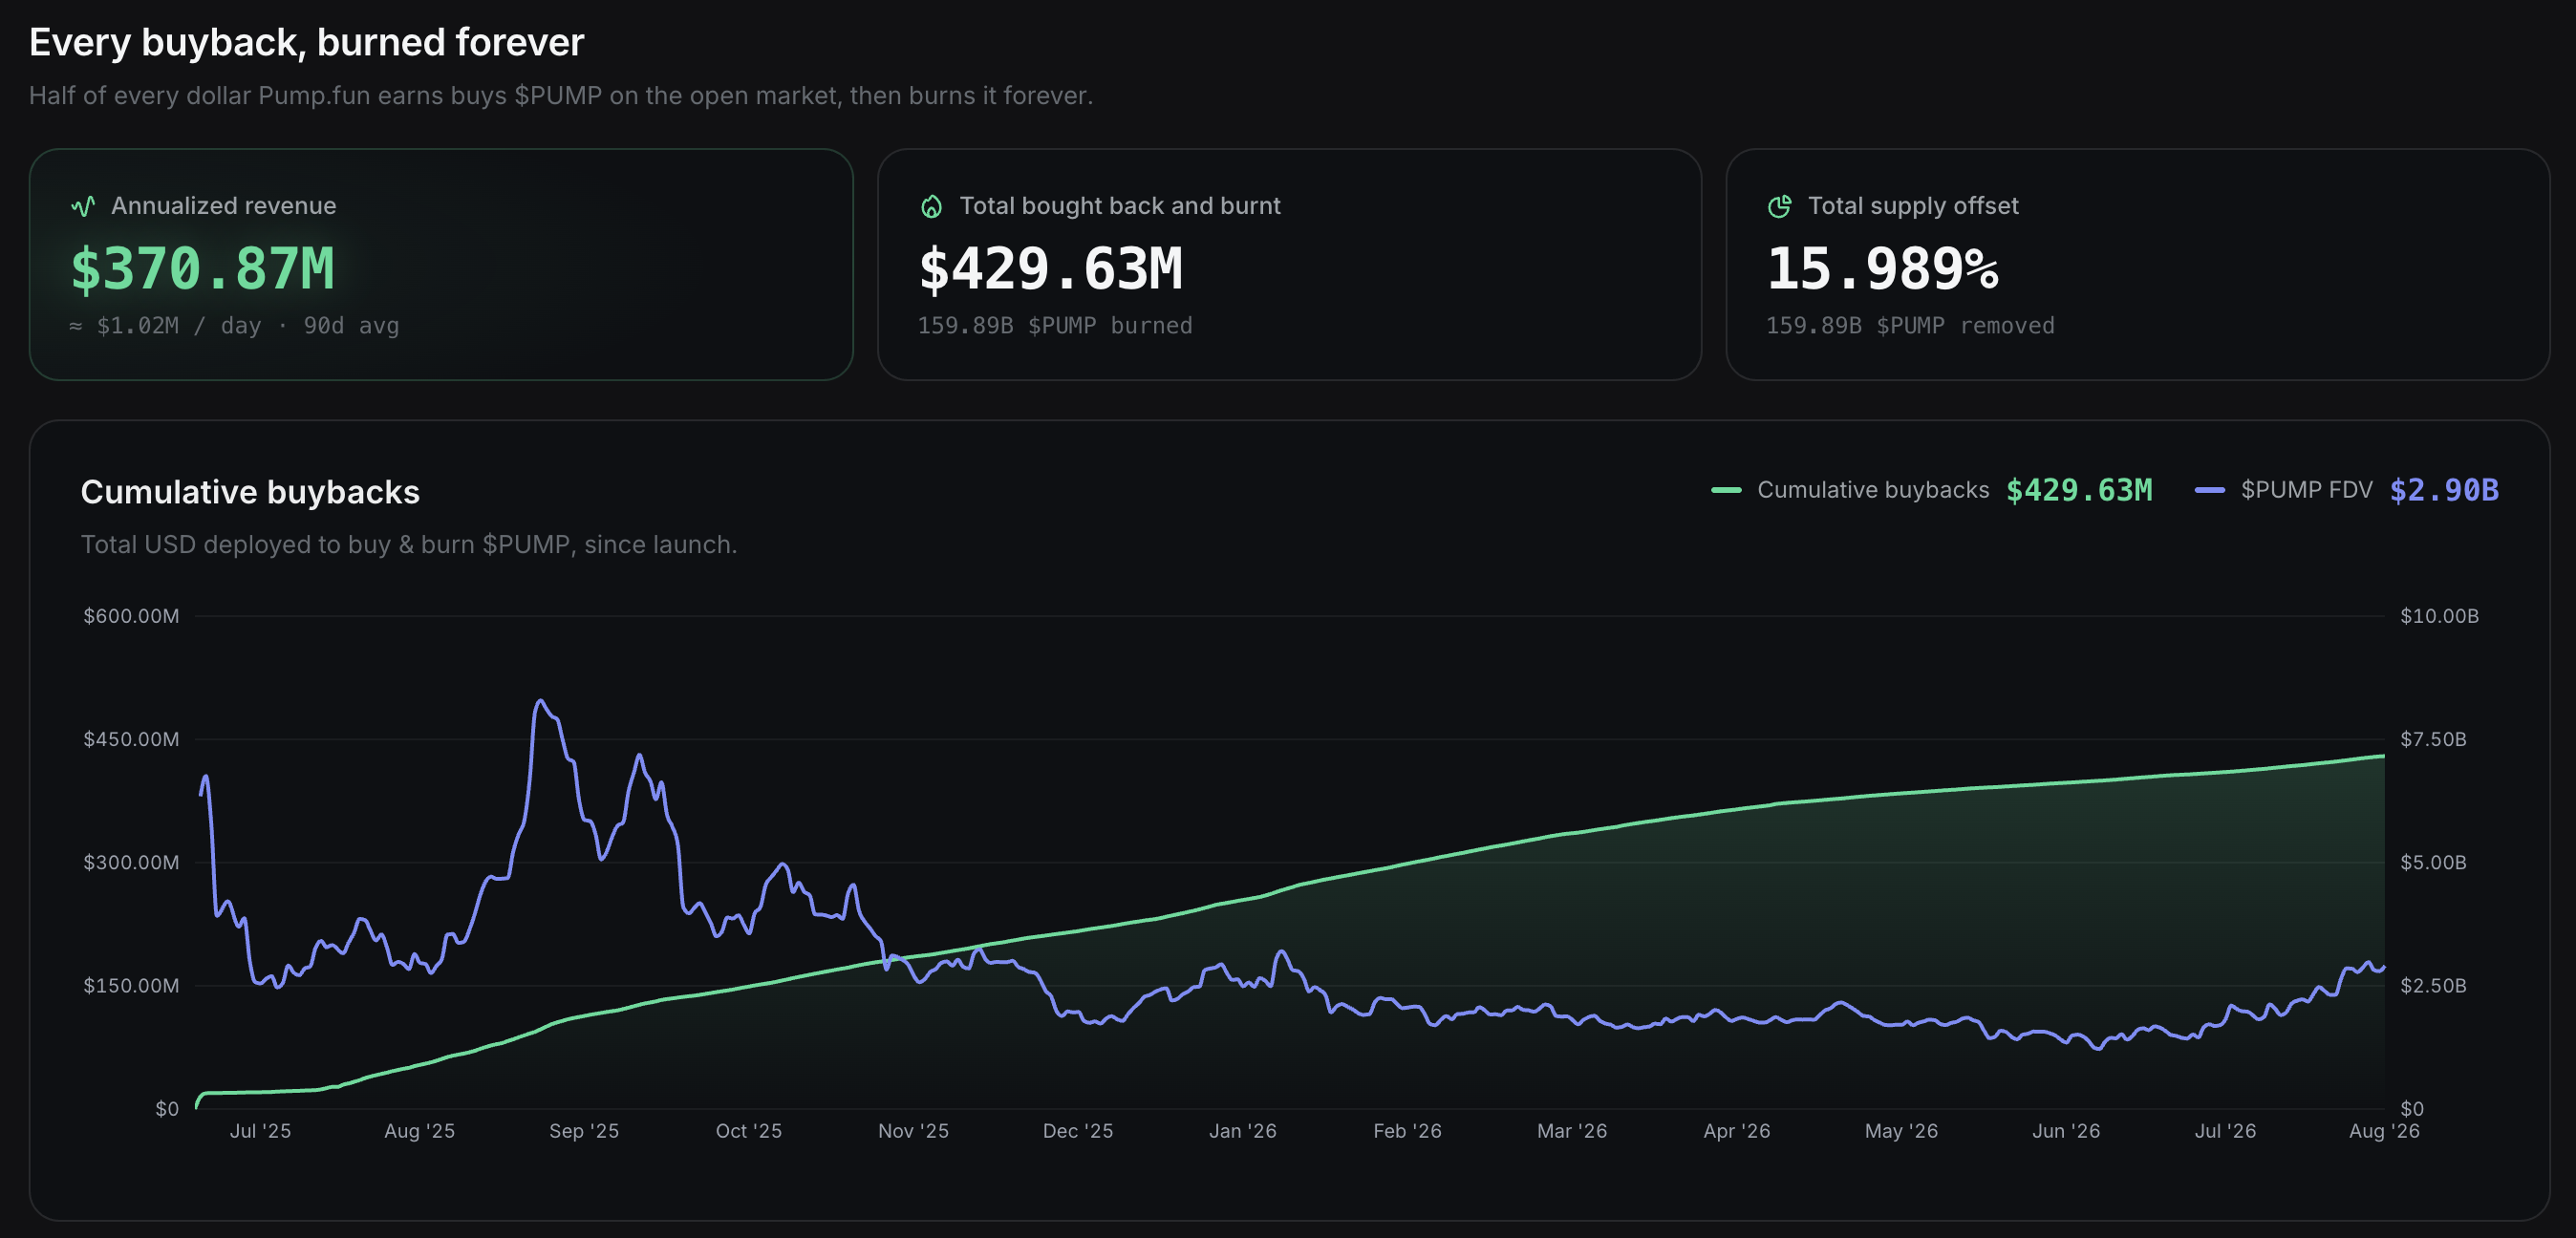Click the 'Every buyback, burned forever' heading
The height and width of the screenshot is (1238, 2576).
coord(306,42)
